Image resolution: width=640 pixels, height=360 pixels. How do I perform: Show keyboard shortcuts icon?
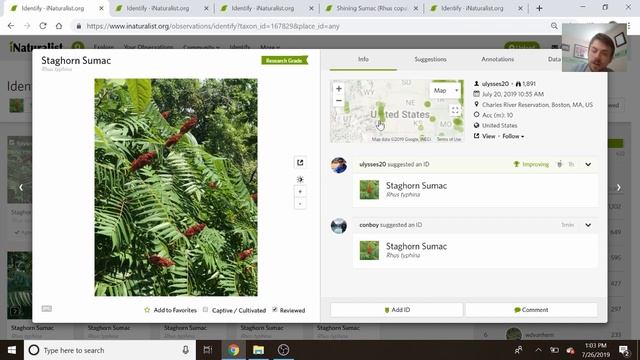point(47,309)
